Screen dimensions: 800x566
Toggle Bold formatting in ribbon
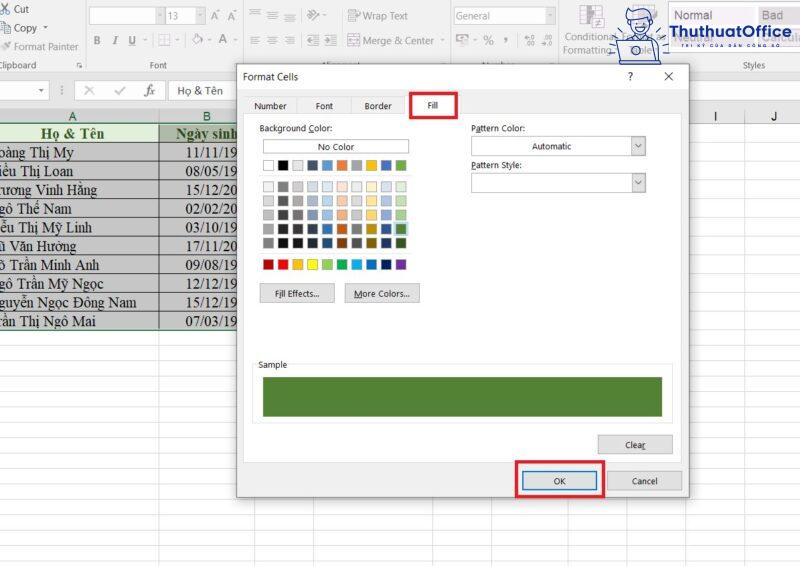[x=97, y=40]
